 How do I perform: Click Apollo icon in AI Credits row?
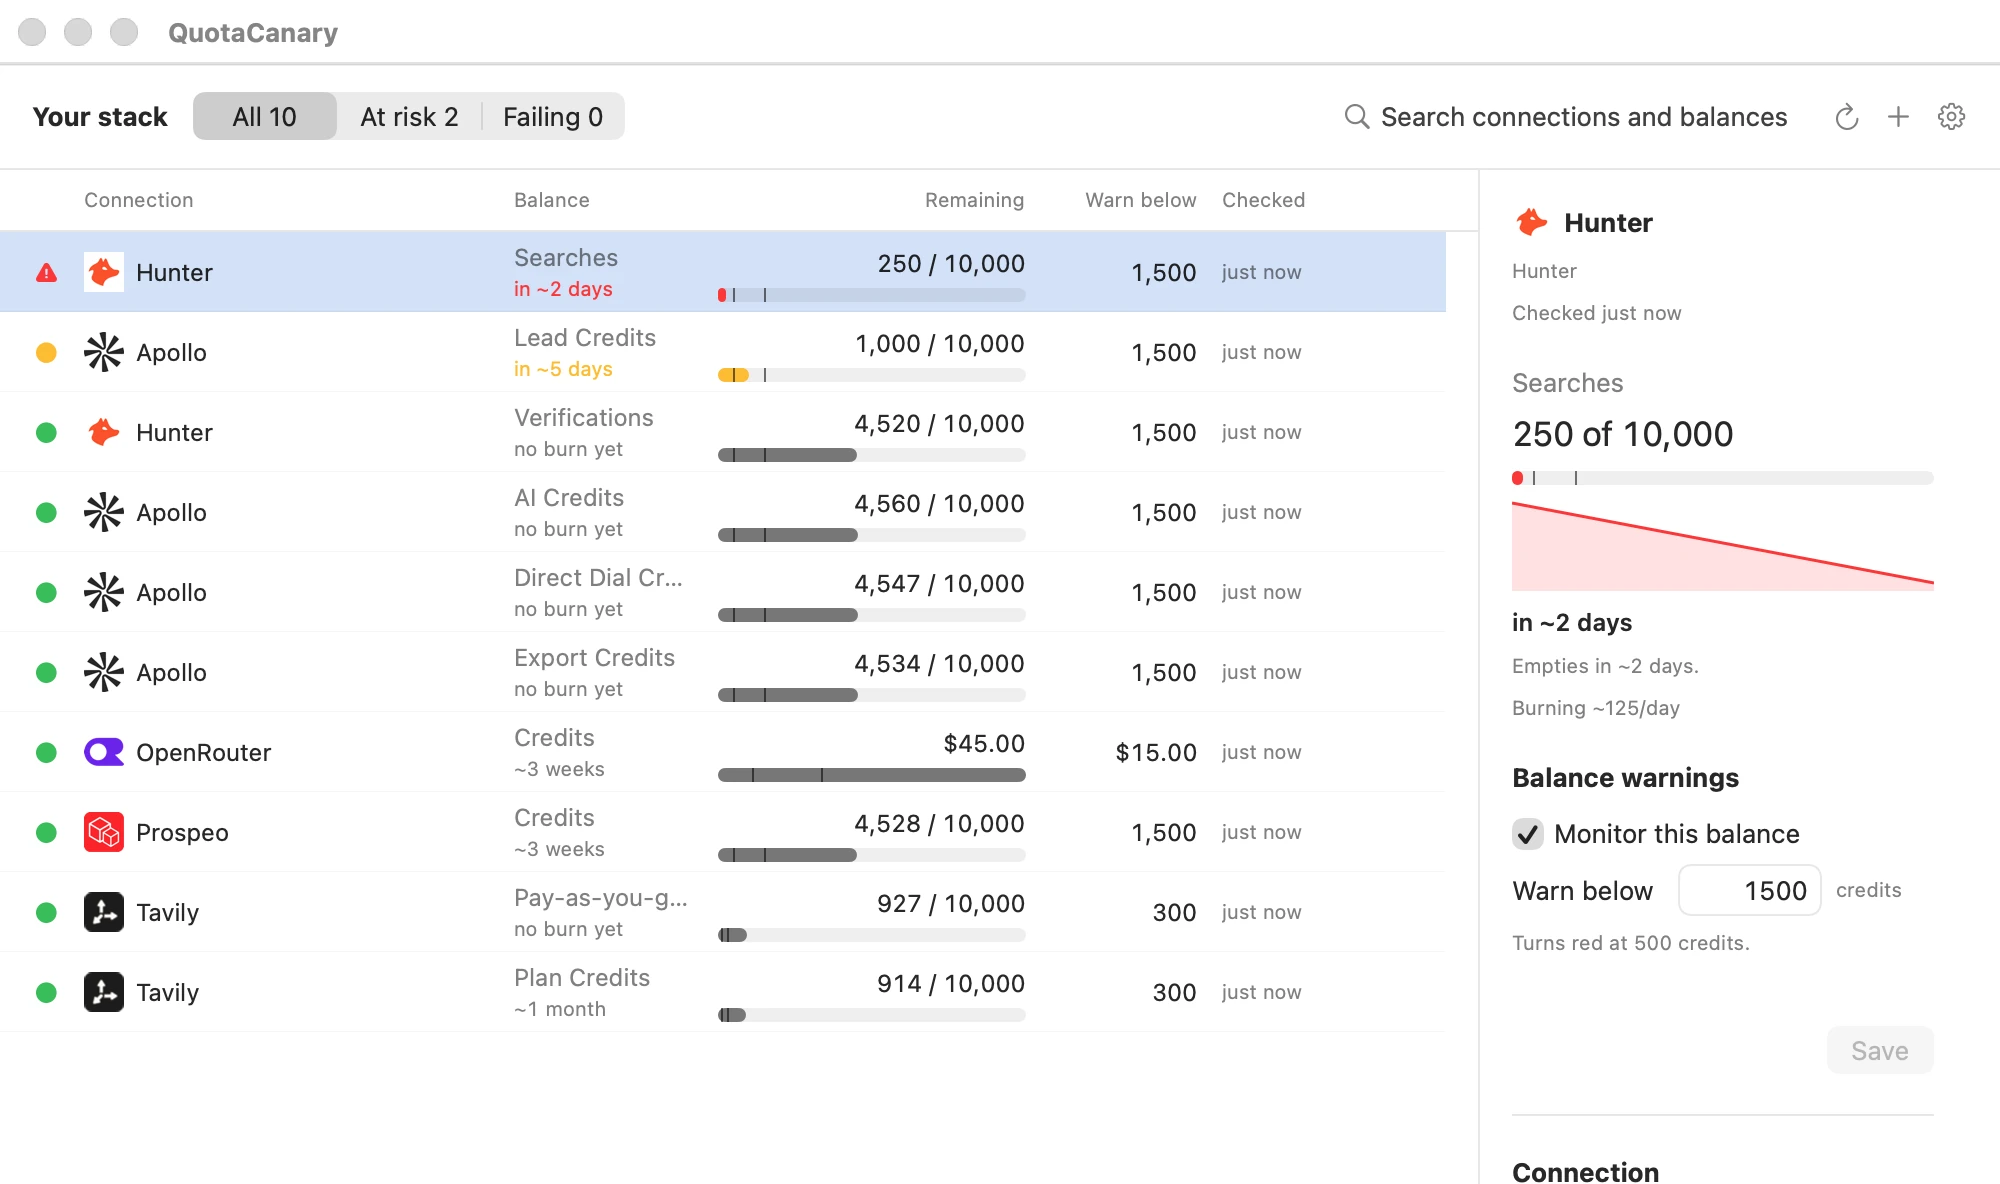[104, 512]
